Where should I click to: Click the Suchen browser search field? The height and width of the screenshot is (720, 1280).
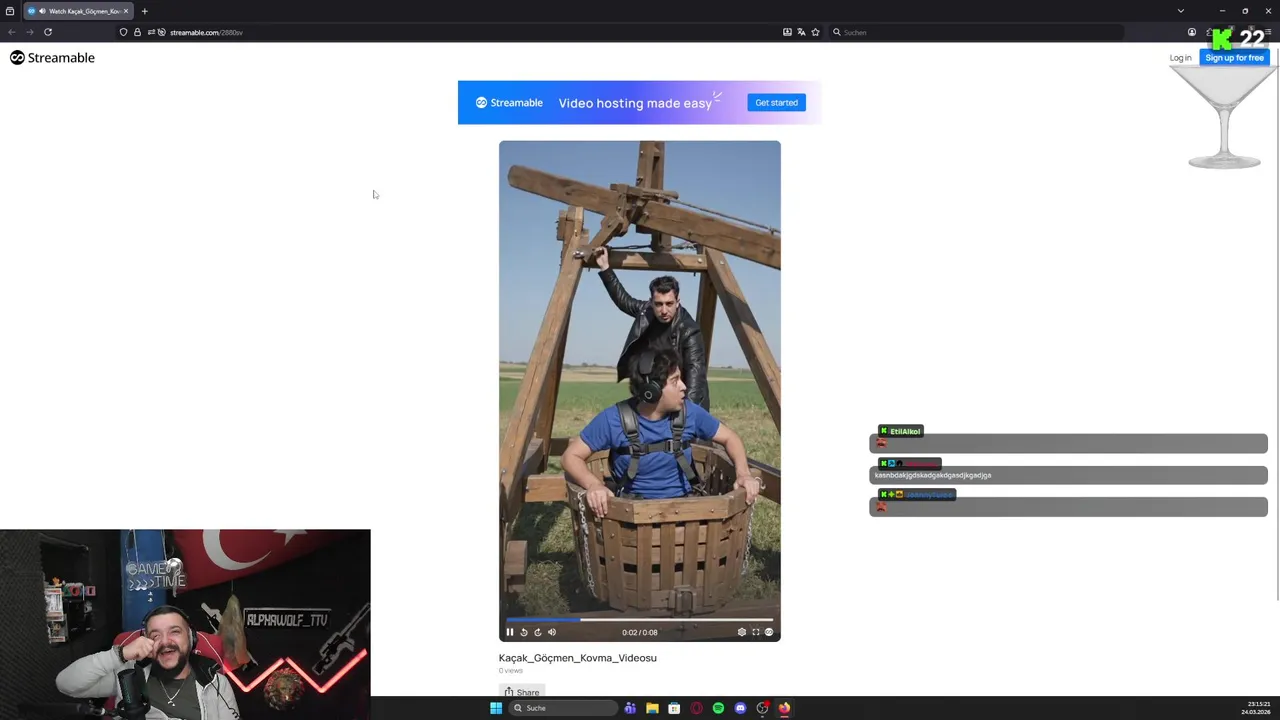[x=976, y=32]
